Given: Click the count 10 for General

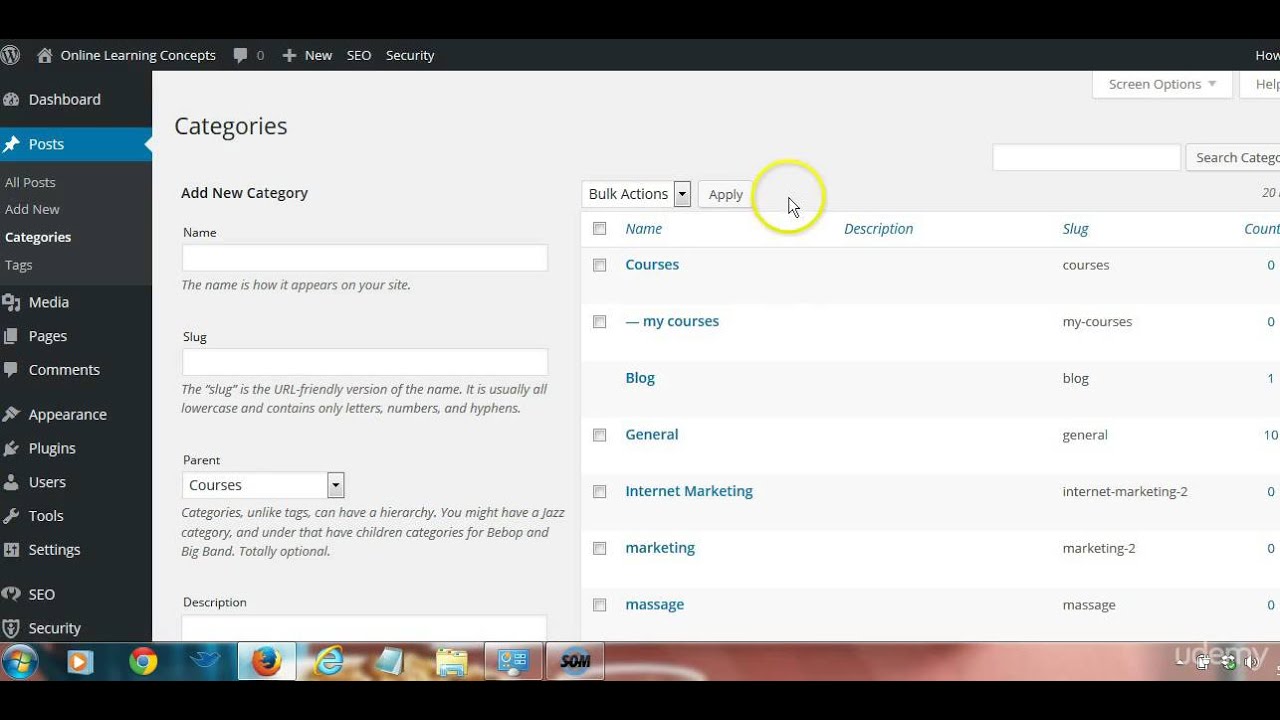Looking at the screenshot, I should tap(1270, 435).
